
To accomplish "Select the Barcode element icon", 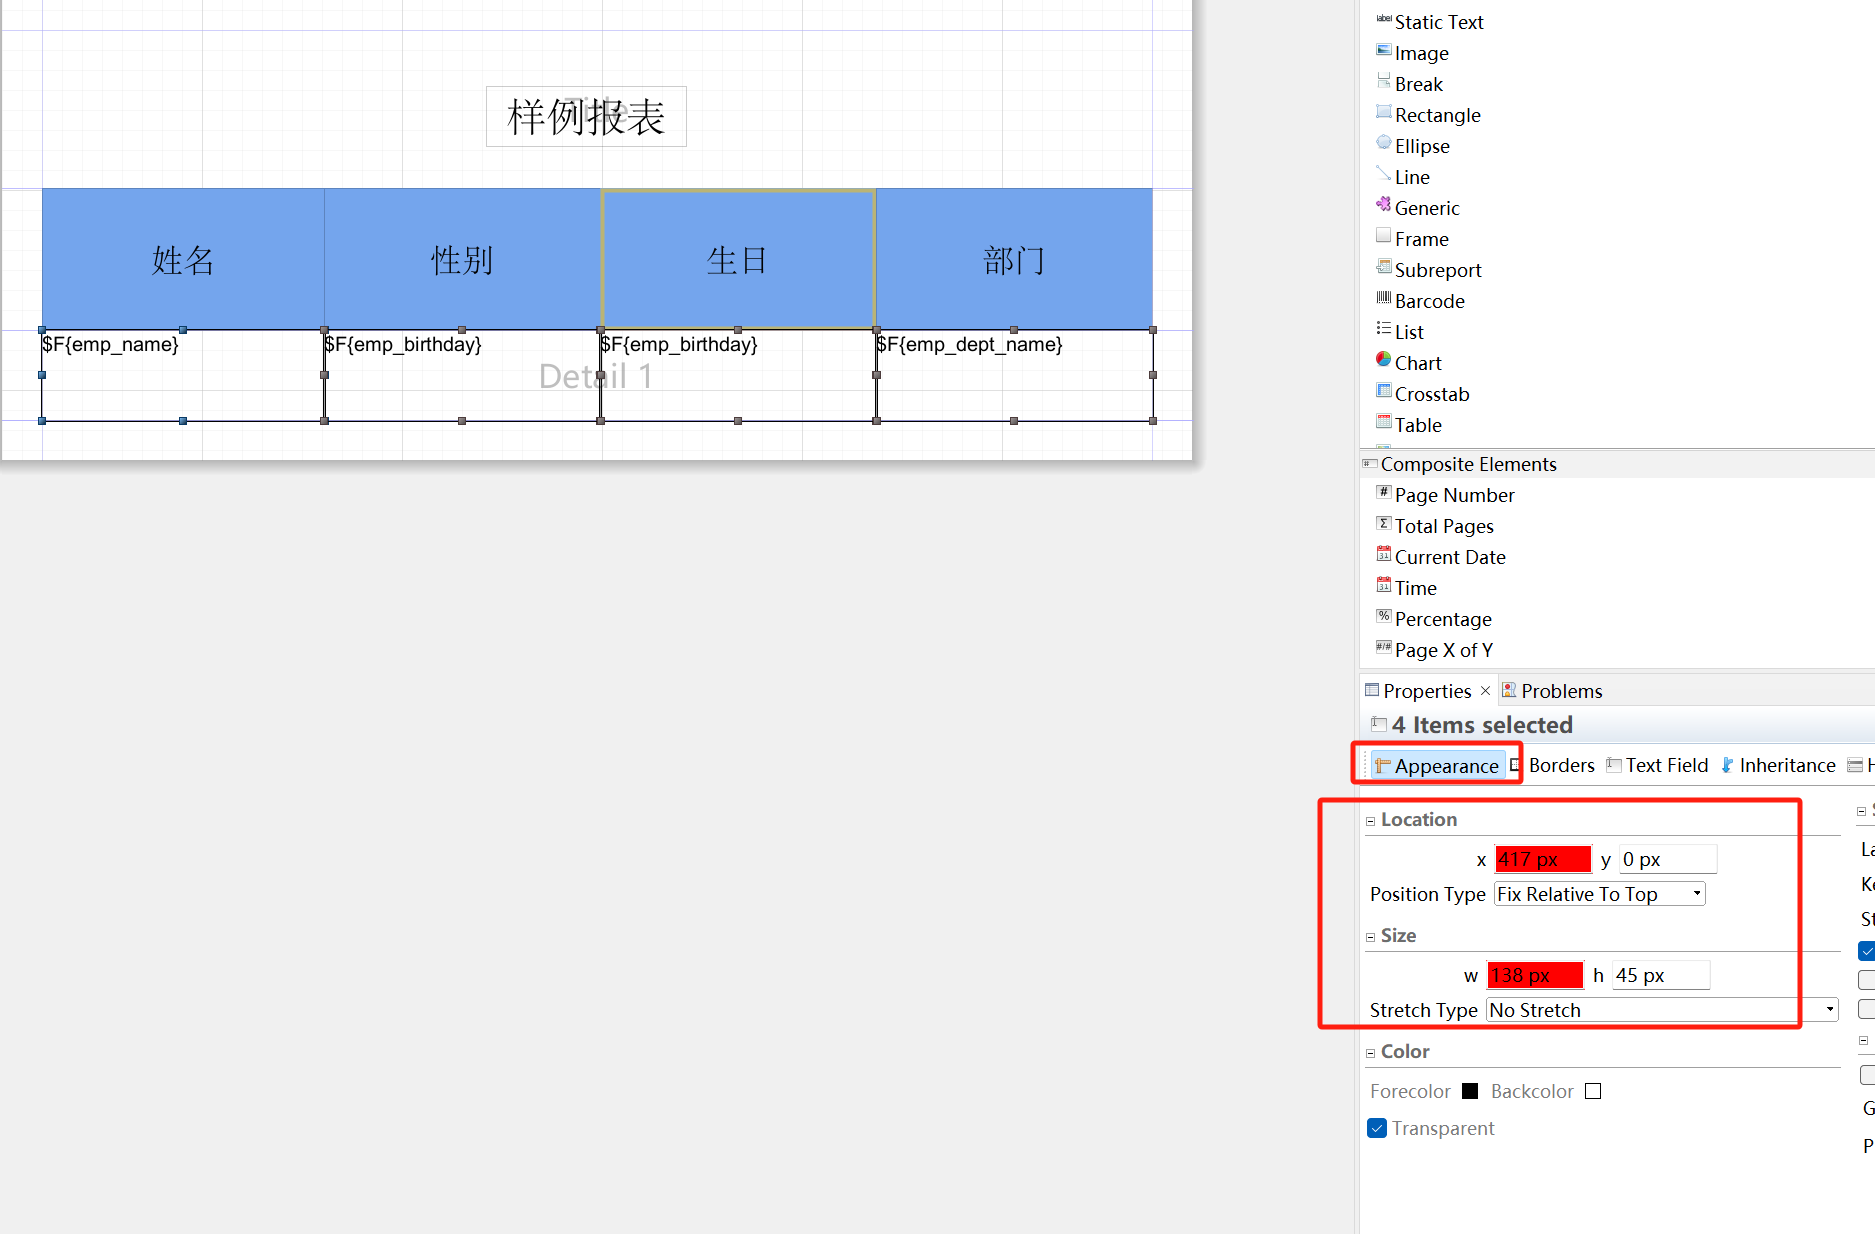I will 1384,298.
